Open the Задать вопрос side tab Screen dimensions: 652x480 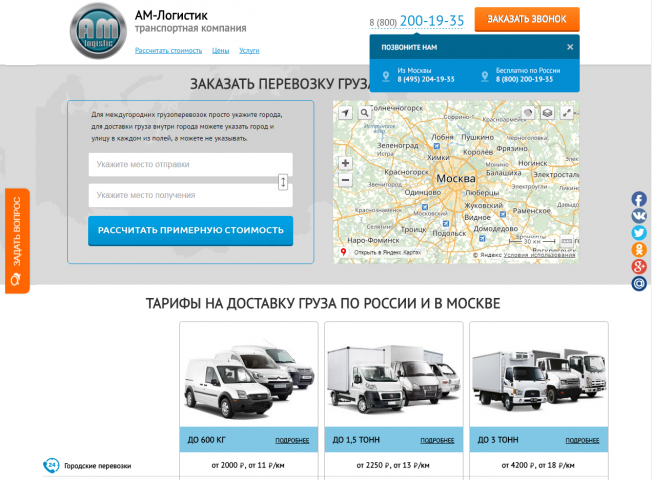17,241
